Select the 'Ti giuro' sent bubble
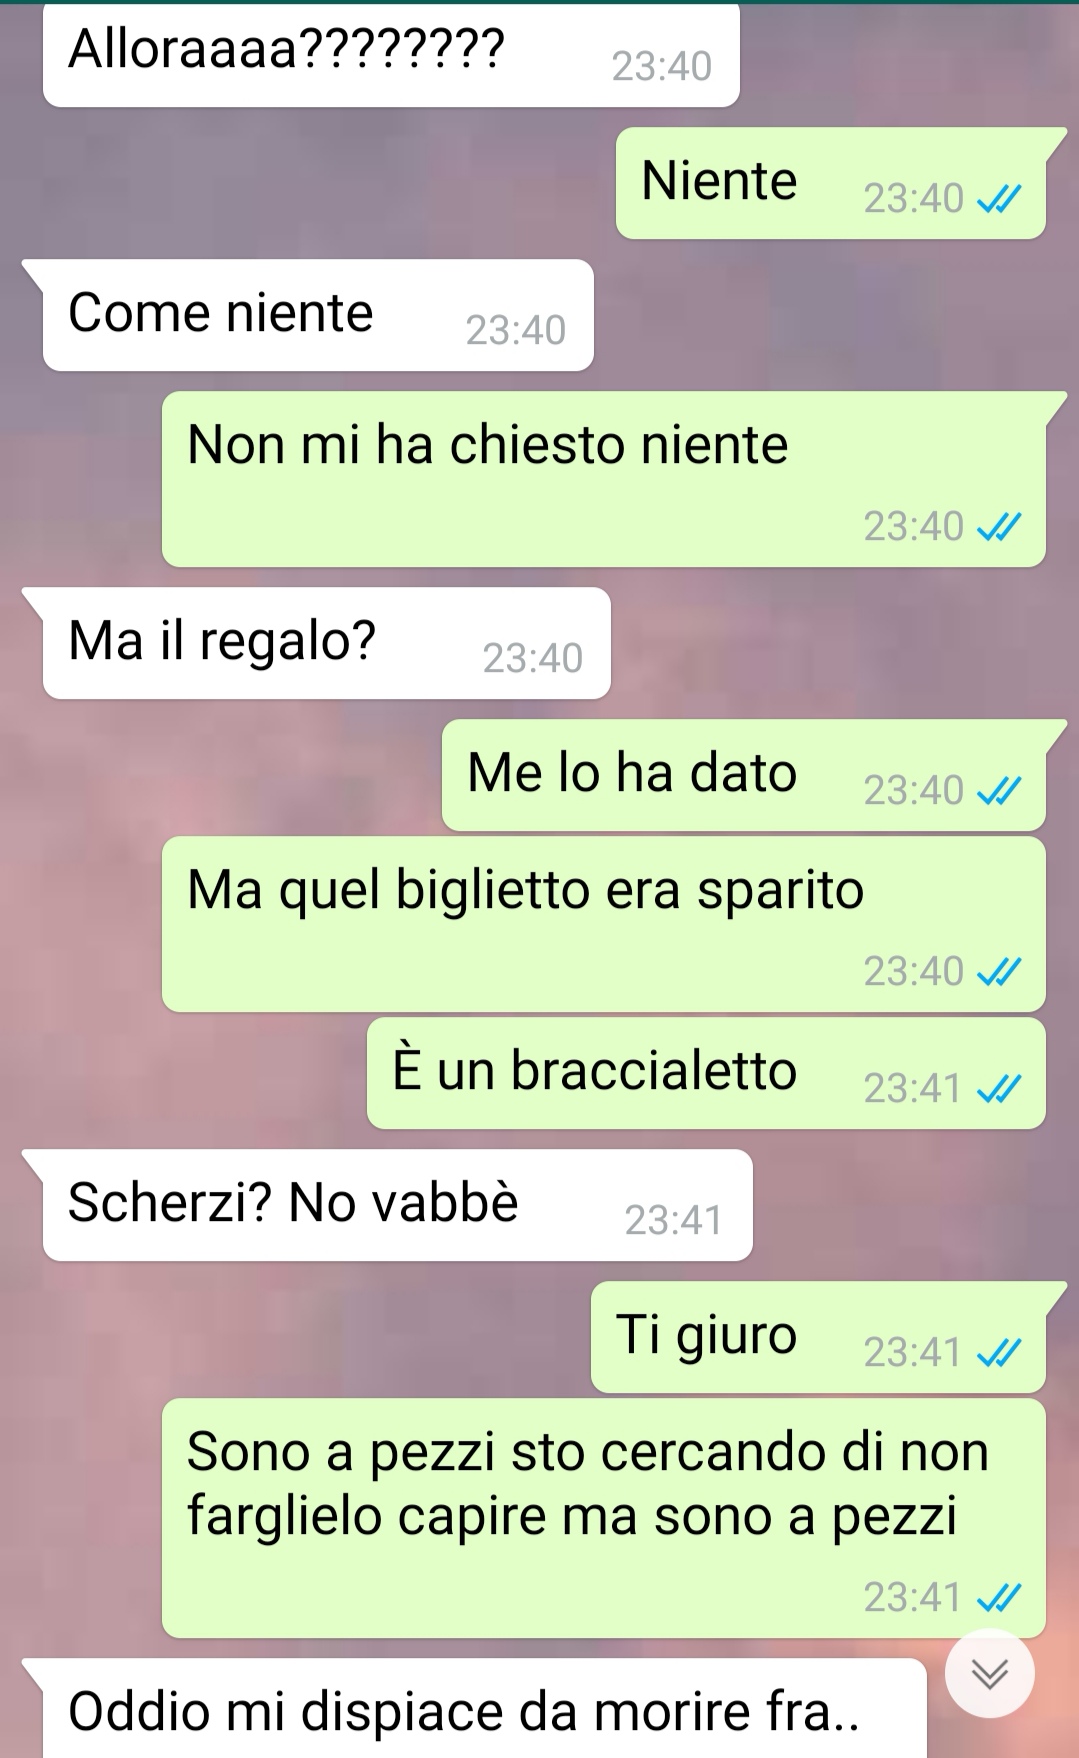 (818, 1337)
